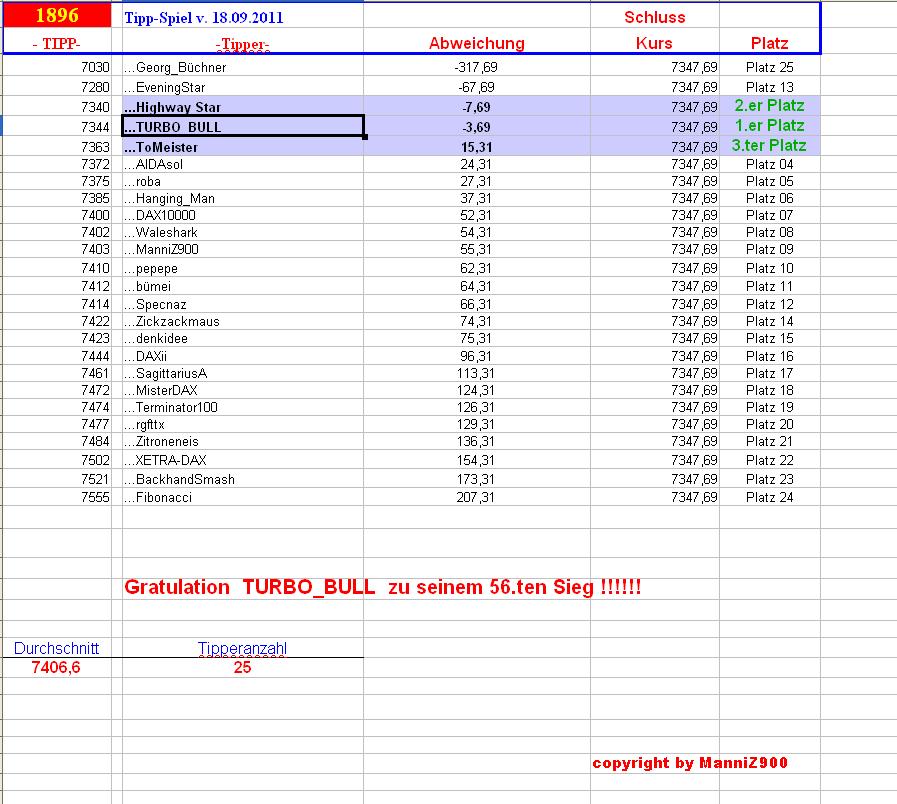This screenshot has height=804, width=897.
Task: Select the TURBO_BULL name cell
Action: pyautogui.click(x=243, y=126)
